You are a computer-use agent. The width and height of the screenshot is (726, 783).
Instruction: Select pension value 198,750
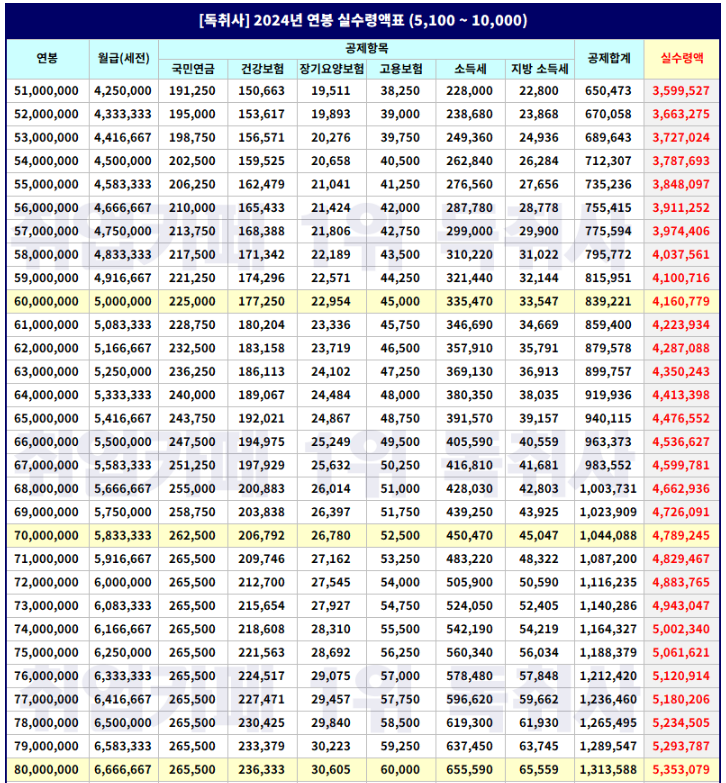click(x=192, y=138)
